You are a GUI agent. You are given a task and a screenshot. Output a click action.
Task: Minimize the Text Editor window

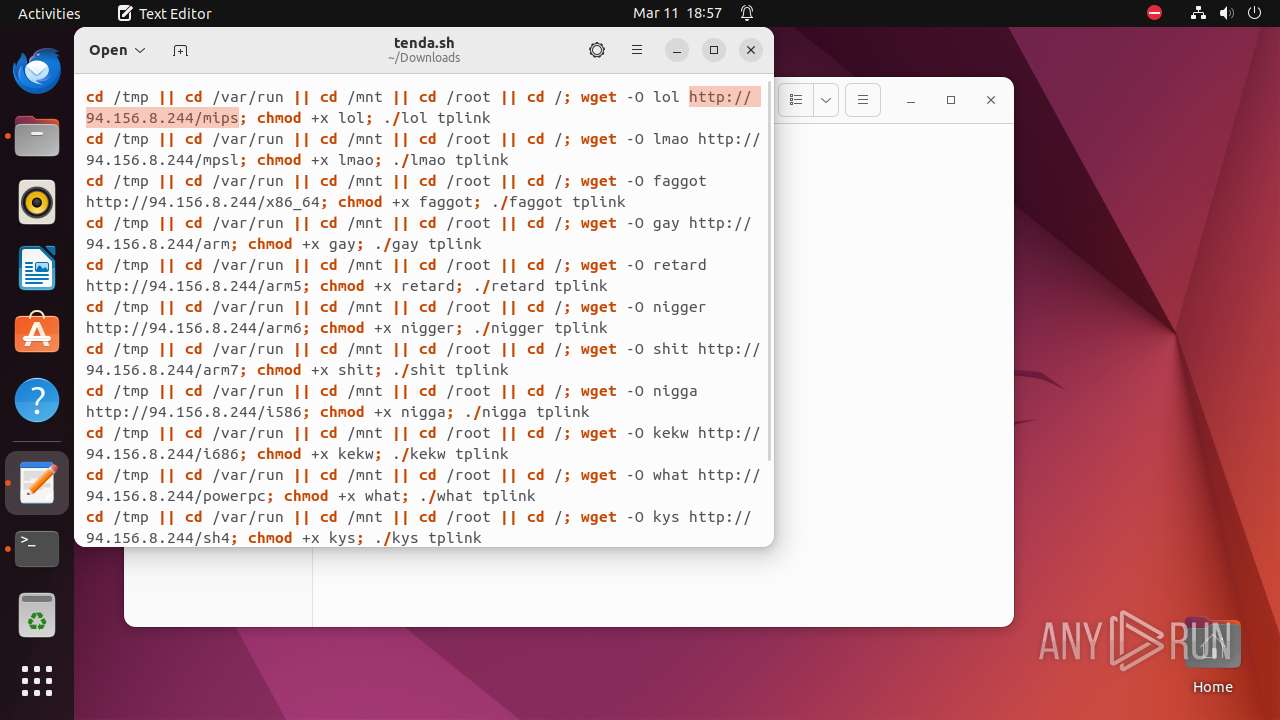click(x=677, y=50)
